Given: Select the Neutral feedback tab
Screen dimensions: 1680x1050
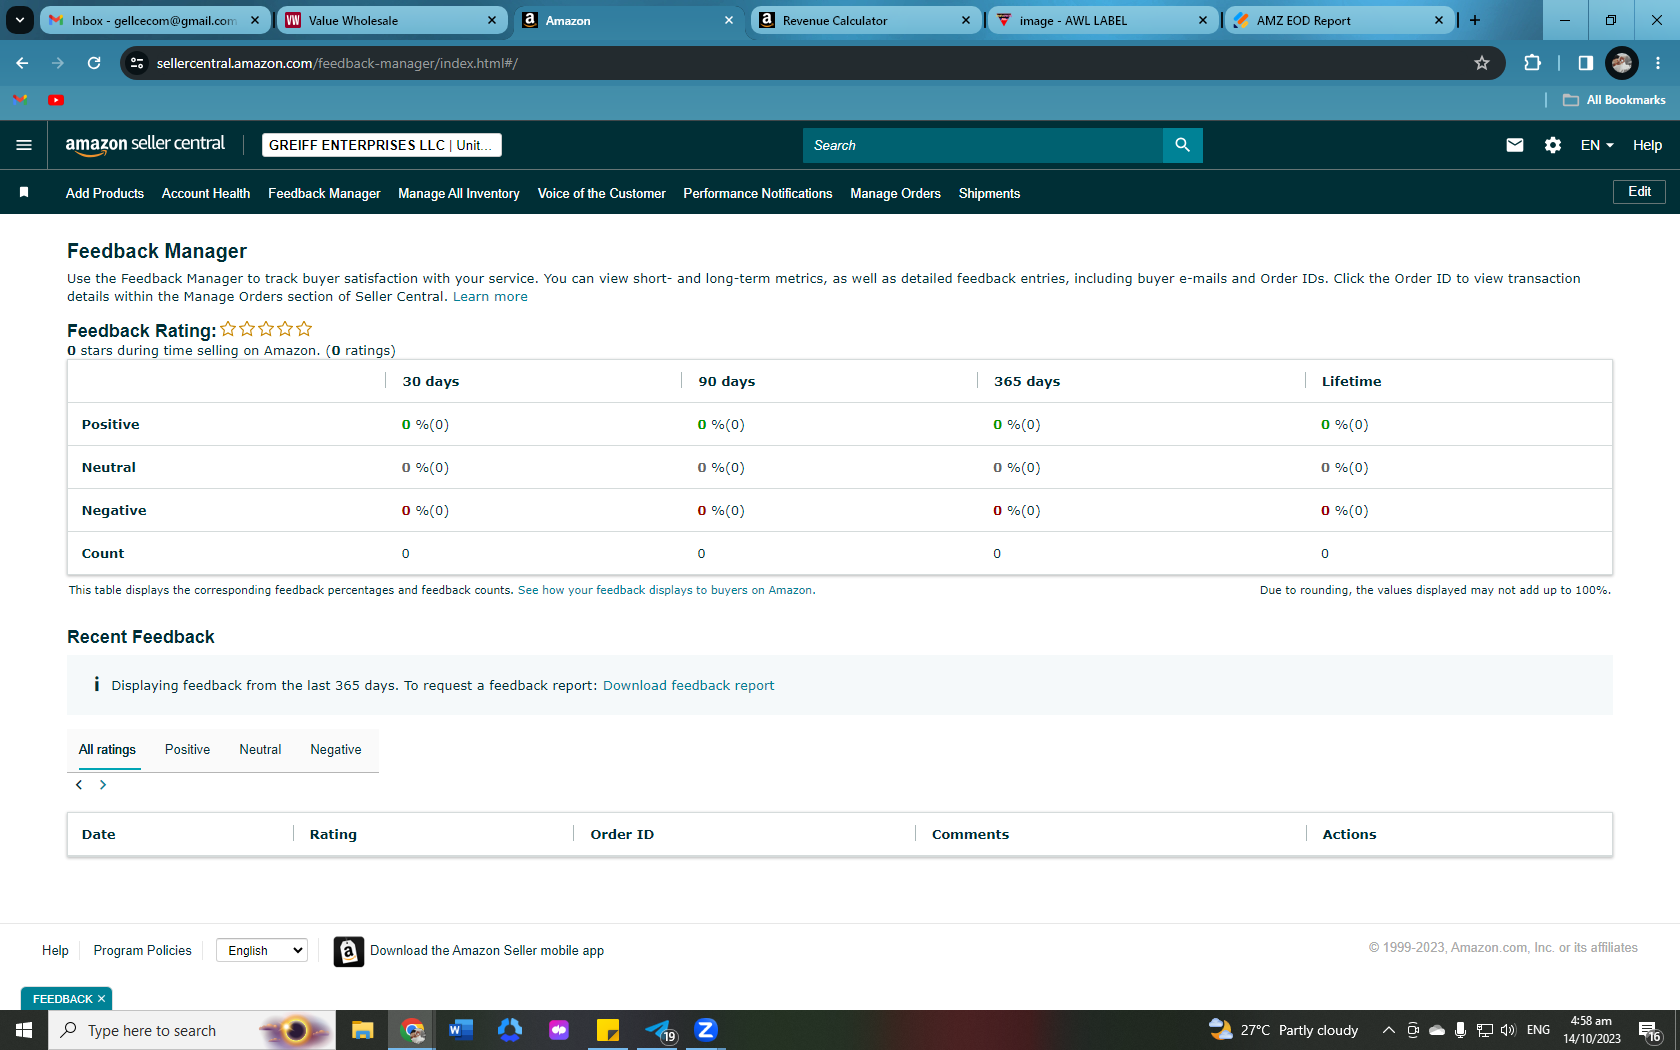Looking at the screenshot, I should click(x=260, y=750).
